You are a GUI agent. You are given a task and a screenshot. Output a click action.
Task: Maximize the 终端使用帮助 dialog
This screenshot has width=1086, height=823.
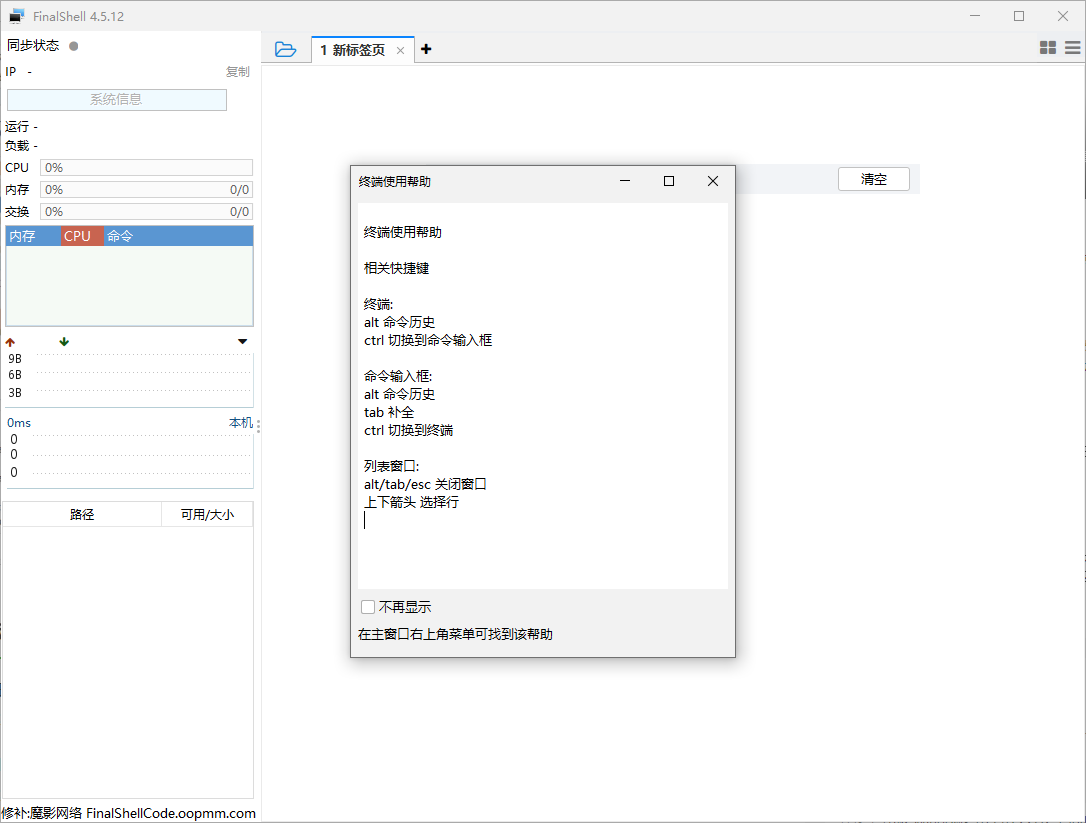[668, 181]
